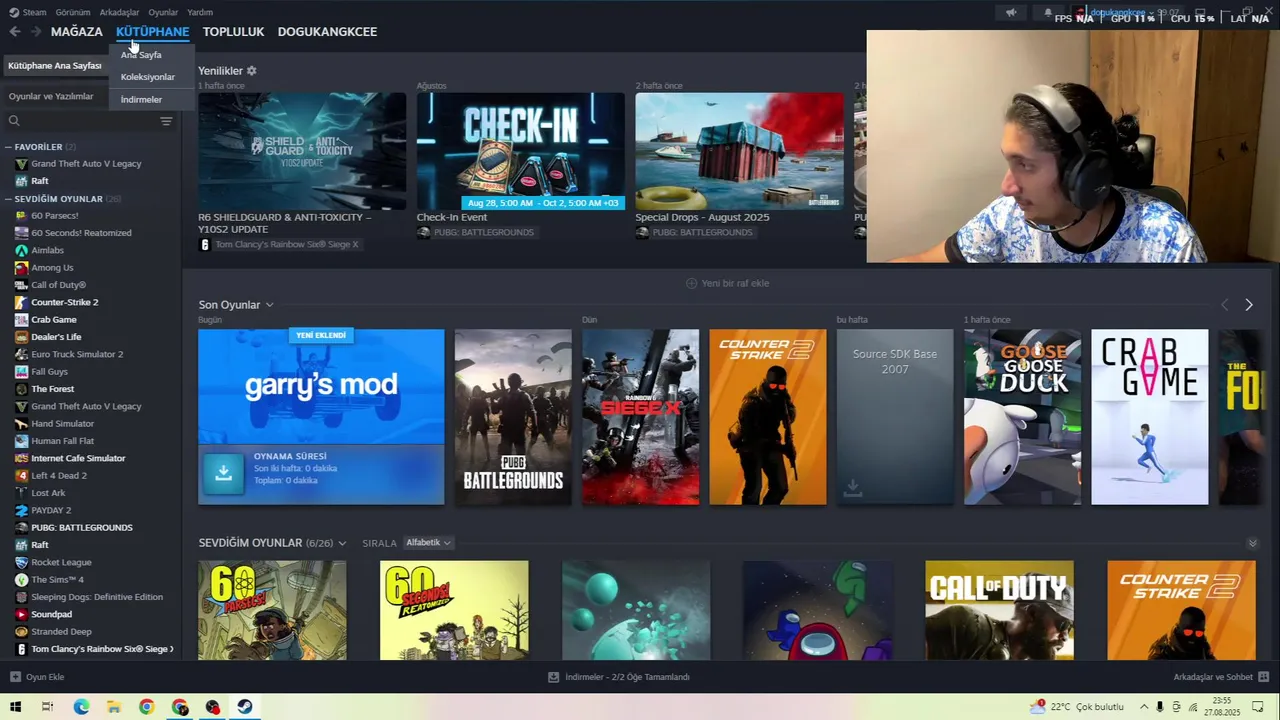The height and width of the screenshot is (720, 1280).
Task: Open File Explorer from taskbar
Action: coord(114,707)
